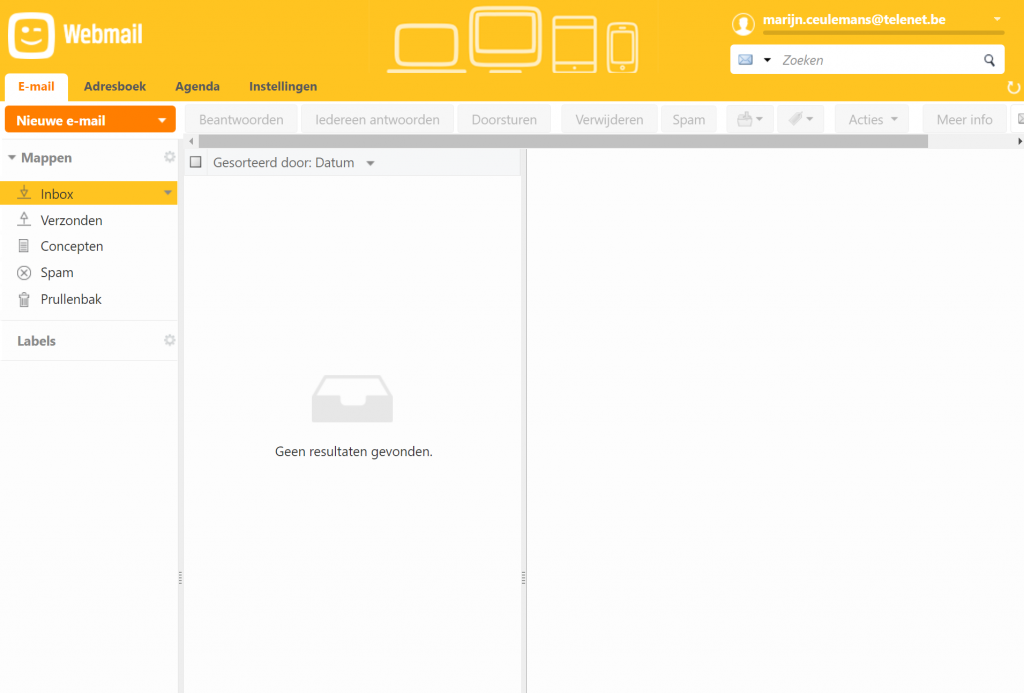The height and width of the screenshot is (693, 1024).
Task: Click the horizontal toolbar scrollbar thumb
Action: pos(564,141)
